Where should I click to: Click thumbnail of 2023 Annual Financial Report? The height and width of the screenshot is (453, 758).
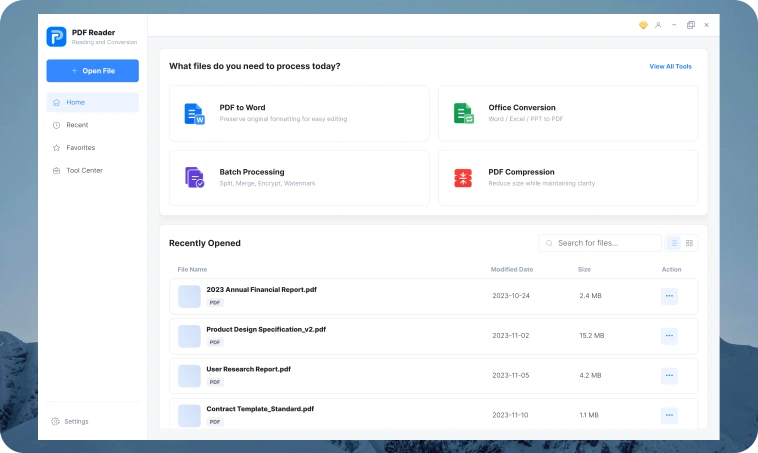point(189,296)
